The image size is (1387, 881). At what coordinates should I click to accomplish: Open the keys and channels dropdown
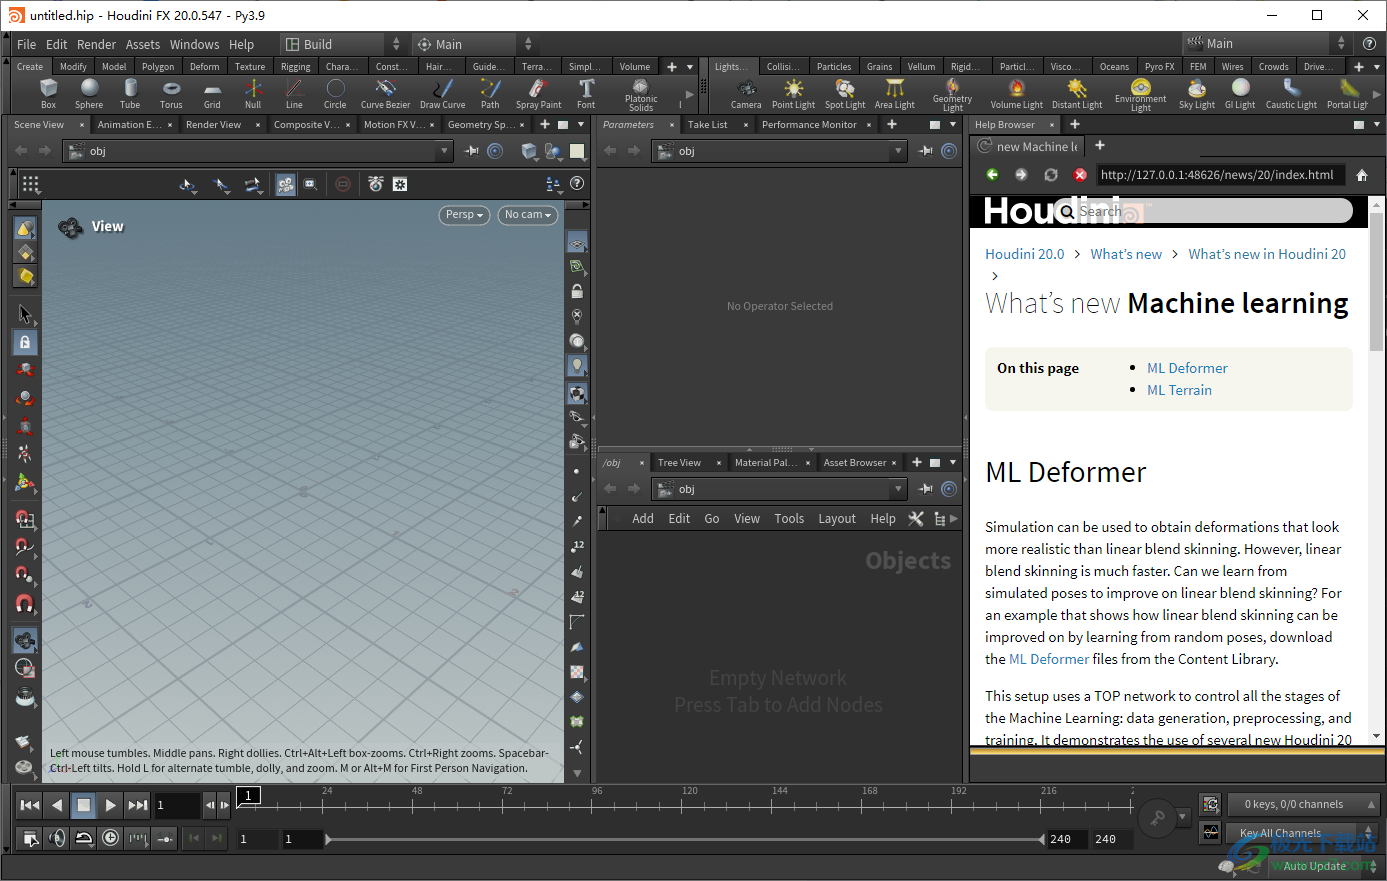click(x=1303, y=804)
